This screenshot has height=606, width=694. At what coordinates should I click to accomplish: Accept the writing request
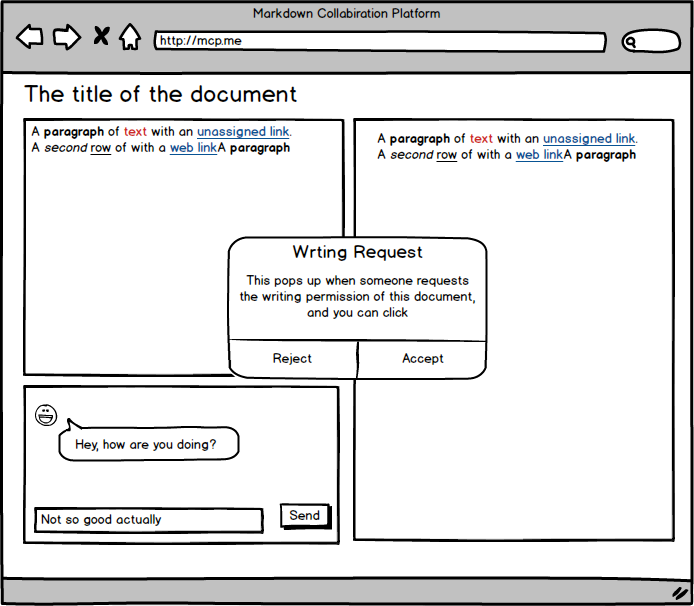click(422, 359)
